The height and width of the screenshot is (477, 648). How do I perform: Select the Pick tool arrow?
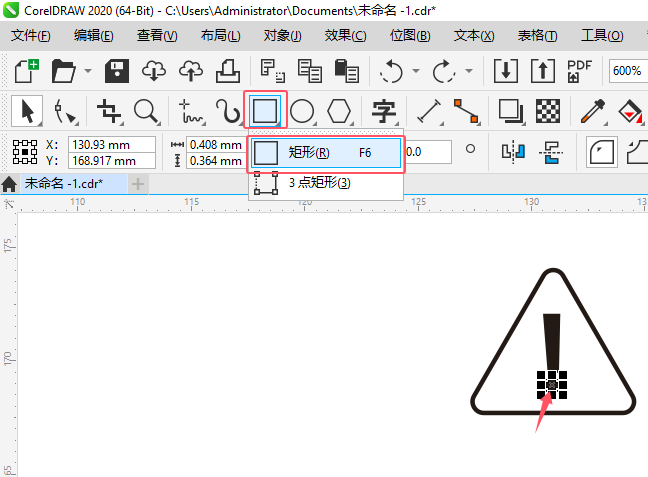tap(27, 111)
